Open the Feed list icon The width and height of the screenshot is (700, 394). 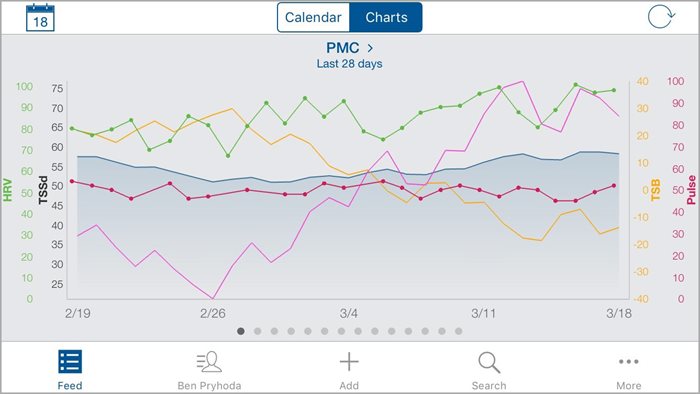(70, 361)
